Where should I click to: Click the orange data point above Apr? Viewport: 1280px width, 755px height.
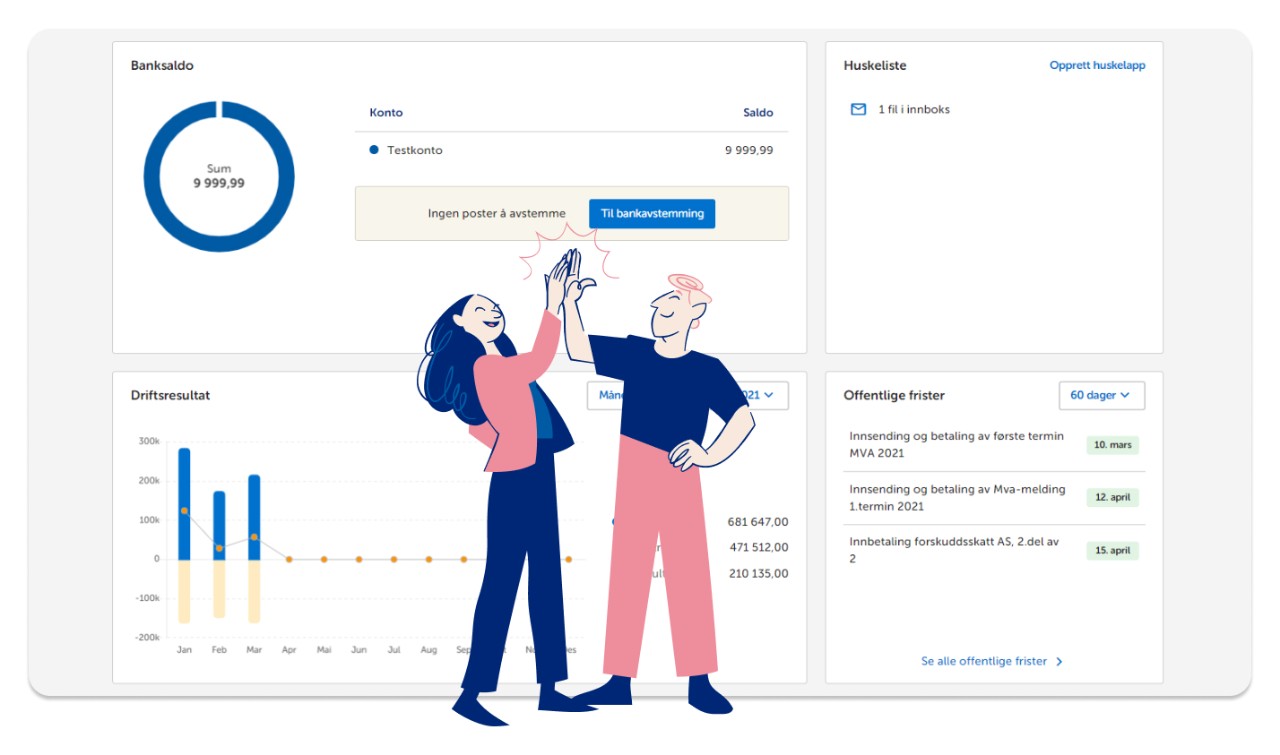(289, 560)
